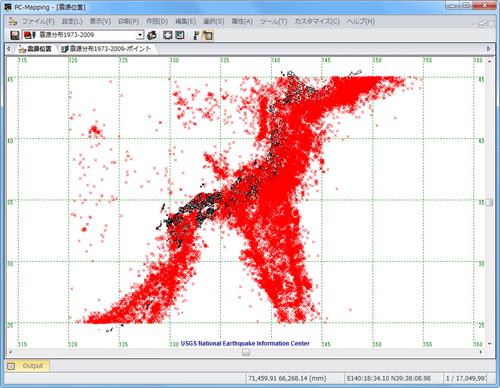This screenshot has height=388, width=500.
Task: Switch to the 震源分布1973-2009-ポイント tab
Action: (x=106, y=49)
